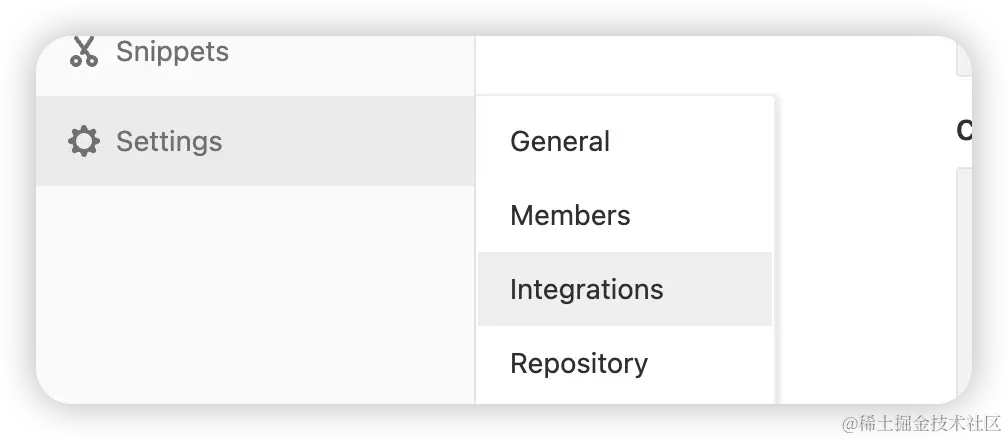Open the Members settings page

point(570,216)
